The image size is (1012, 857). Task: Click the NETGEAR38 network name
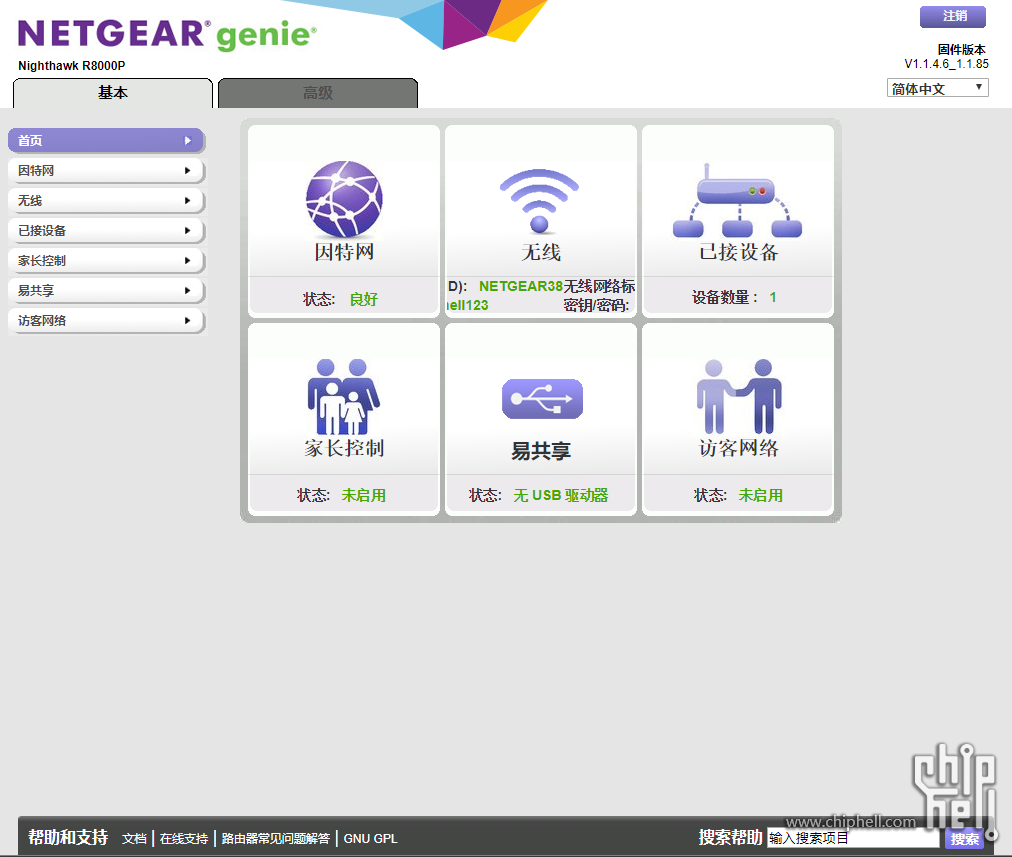click(521, 286)
